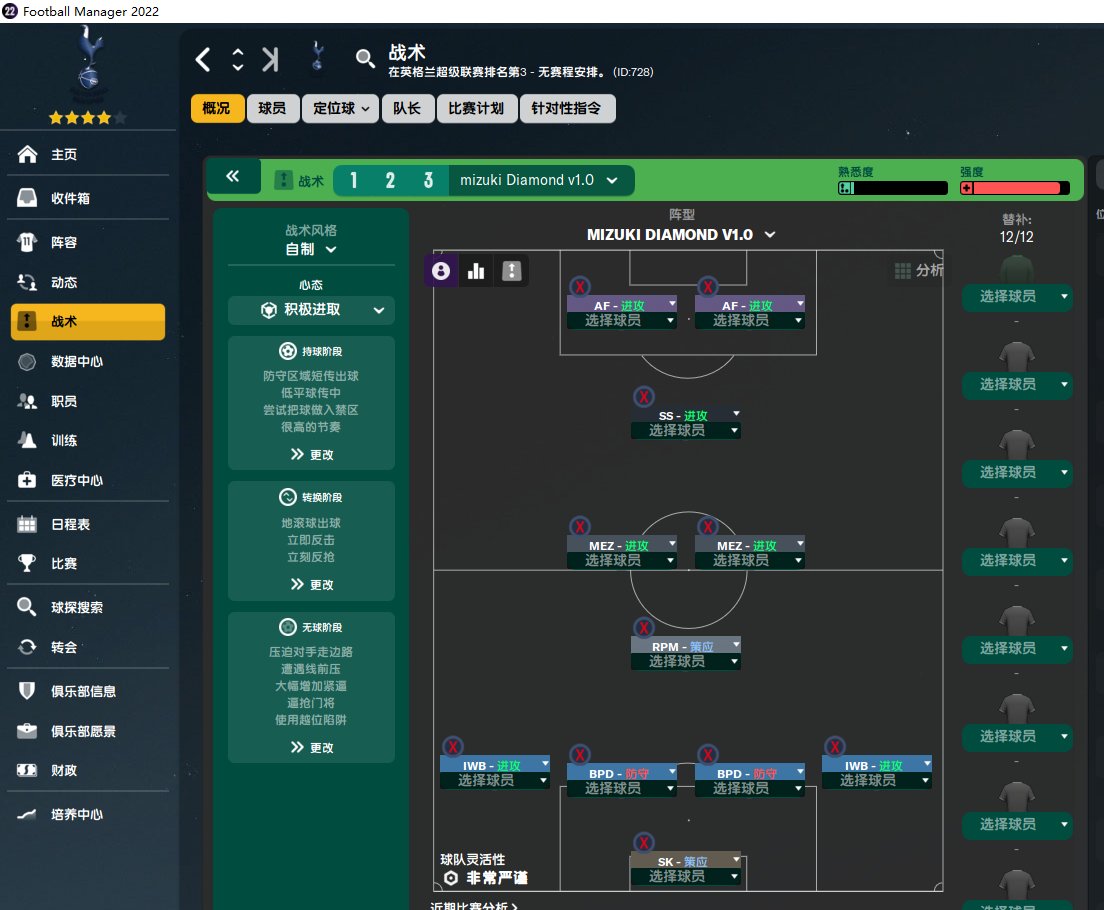Go forward with the right arrow
The width and height of the screenshot is (1104, 910).
(270, 60)
